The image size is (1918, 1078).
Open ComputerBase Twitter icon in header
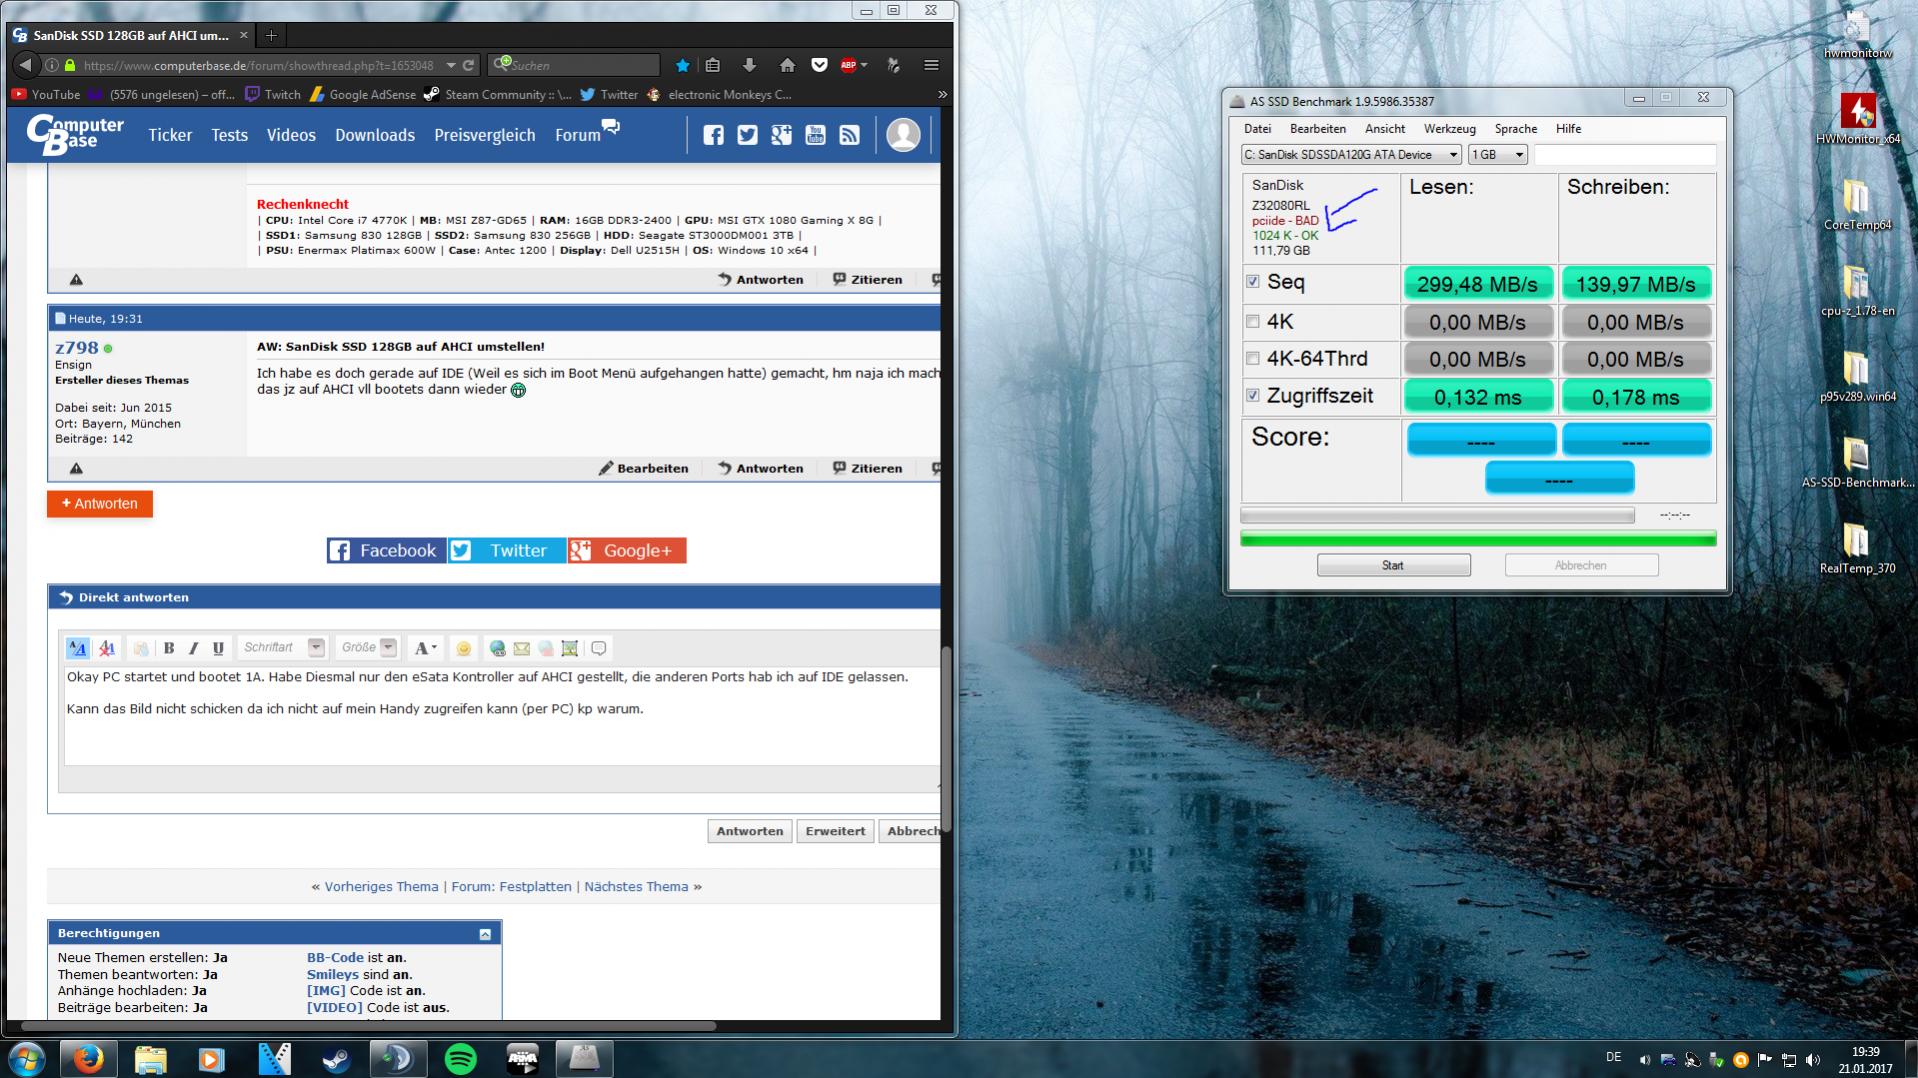pyautogui.click(x=747, y=135)
